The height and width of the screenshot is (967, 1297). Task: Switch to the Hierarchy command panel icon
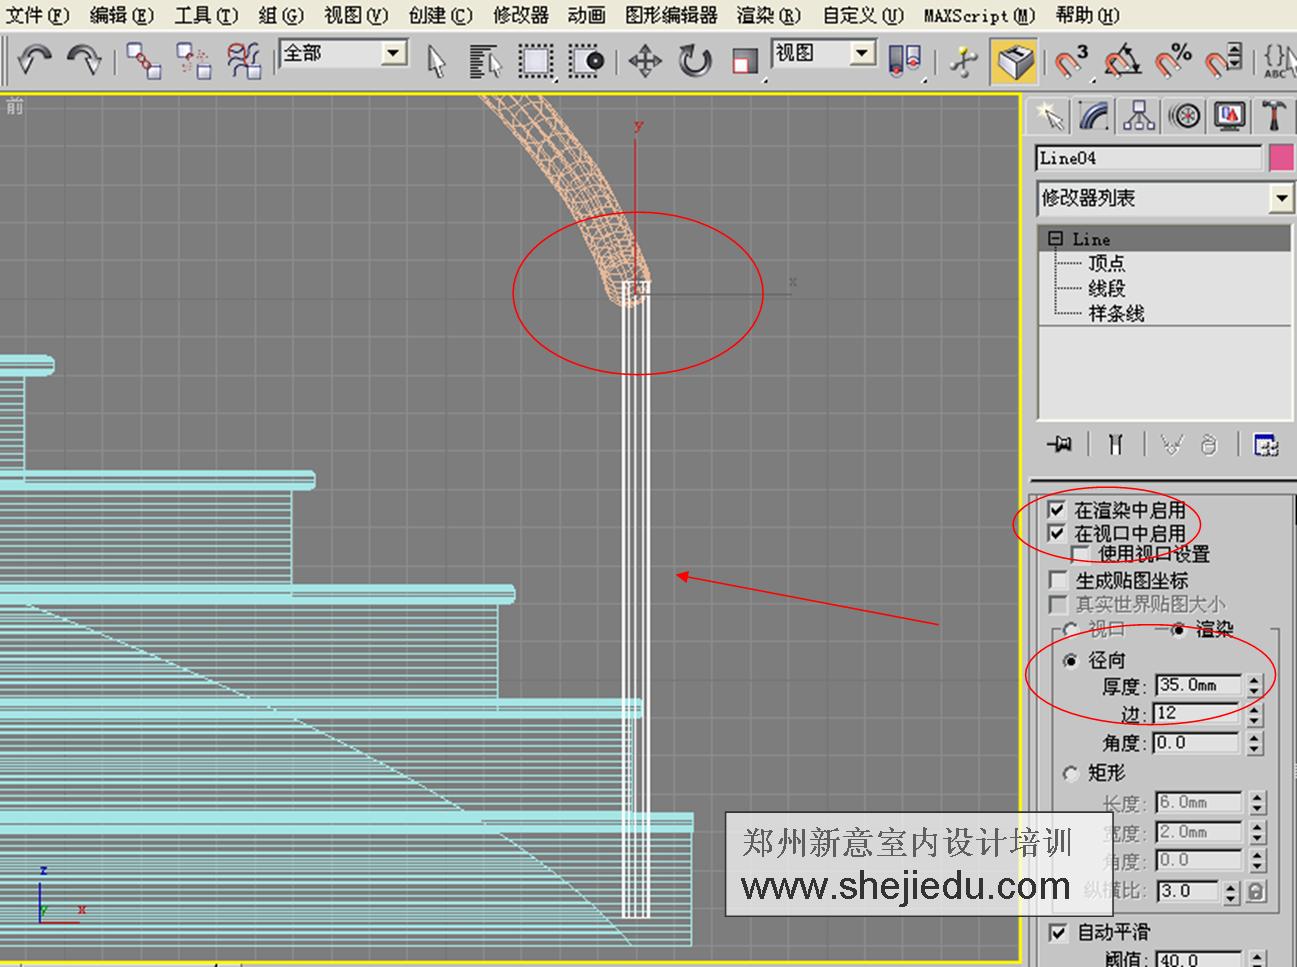(x=1139, y=115)
